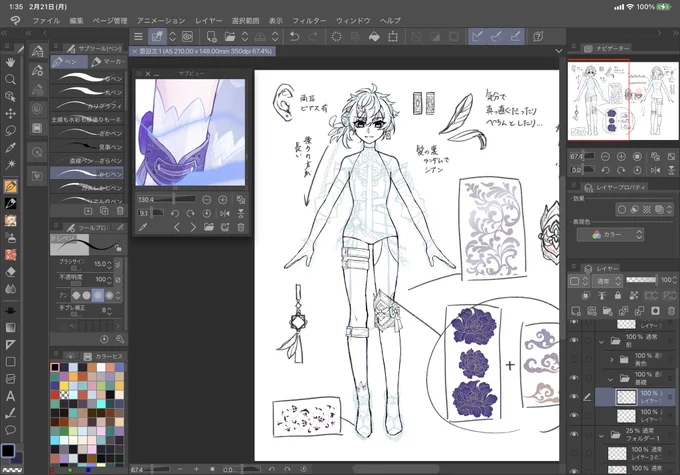680x475 pixels.
Task: Select the Eraser tool
Action: click(10, 272)
